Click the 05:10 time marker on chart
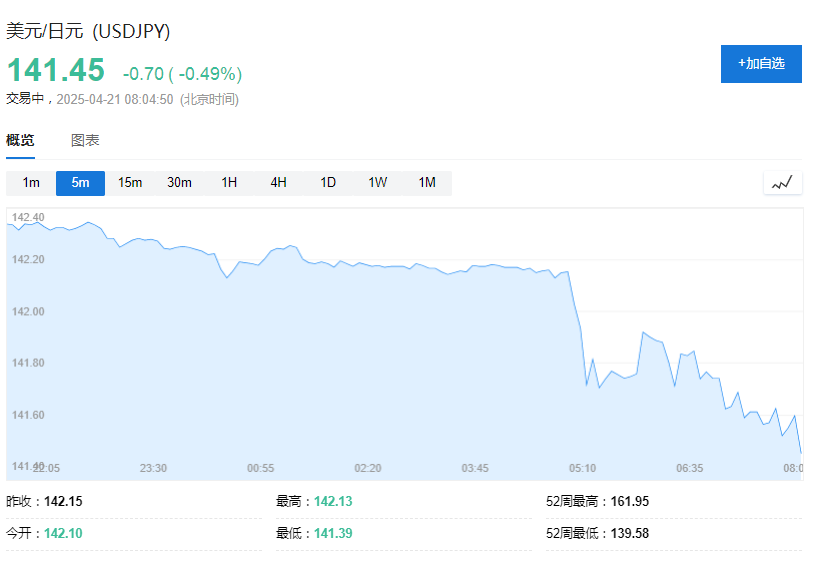The image size is (817, 569). point(582,468)
